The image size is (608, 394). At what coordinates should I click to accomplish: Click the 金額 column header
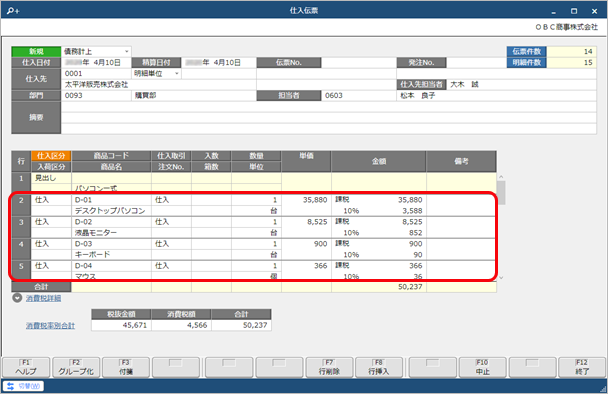tap(379, 161)
